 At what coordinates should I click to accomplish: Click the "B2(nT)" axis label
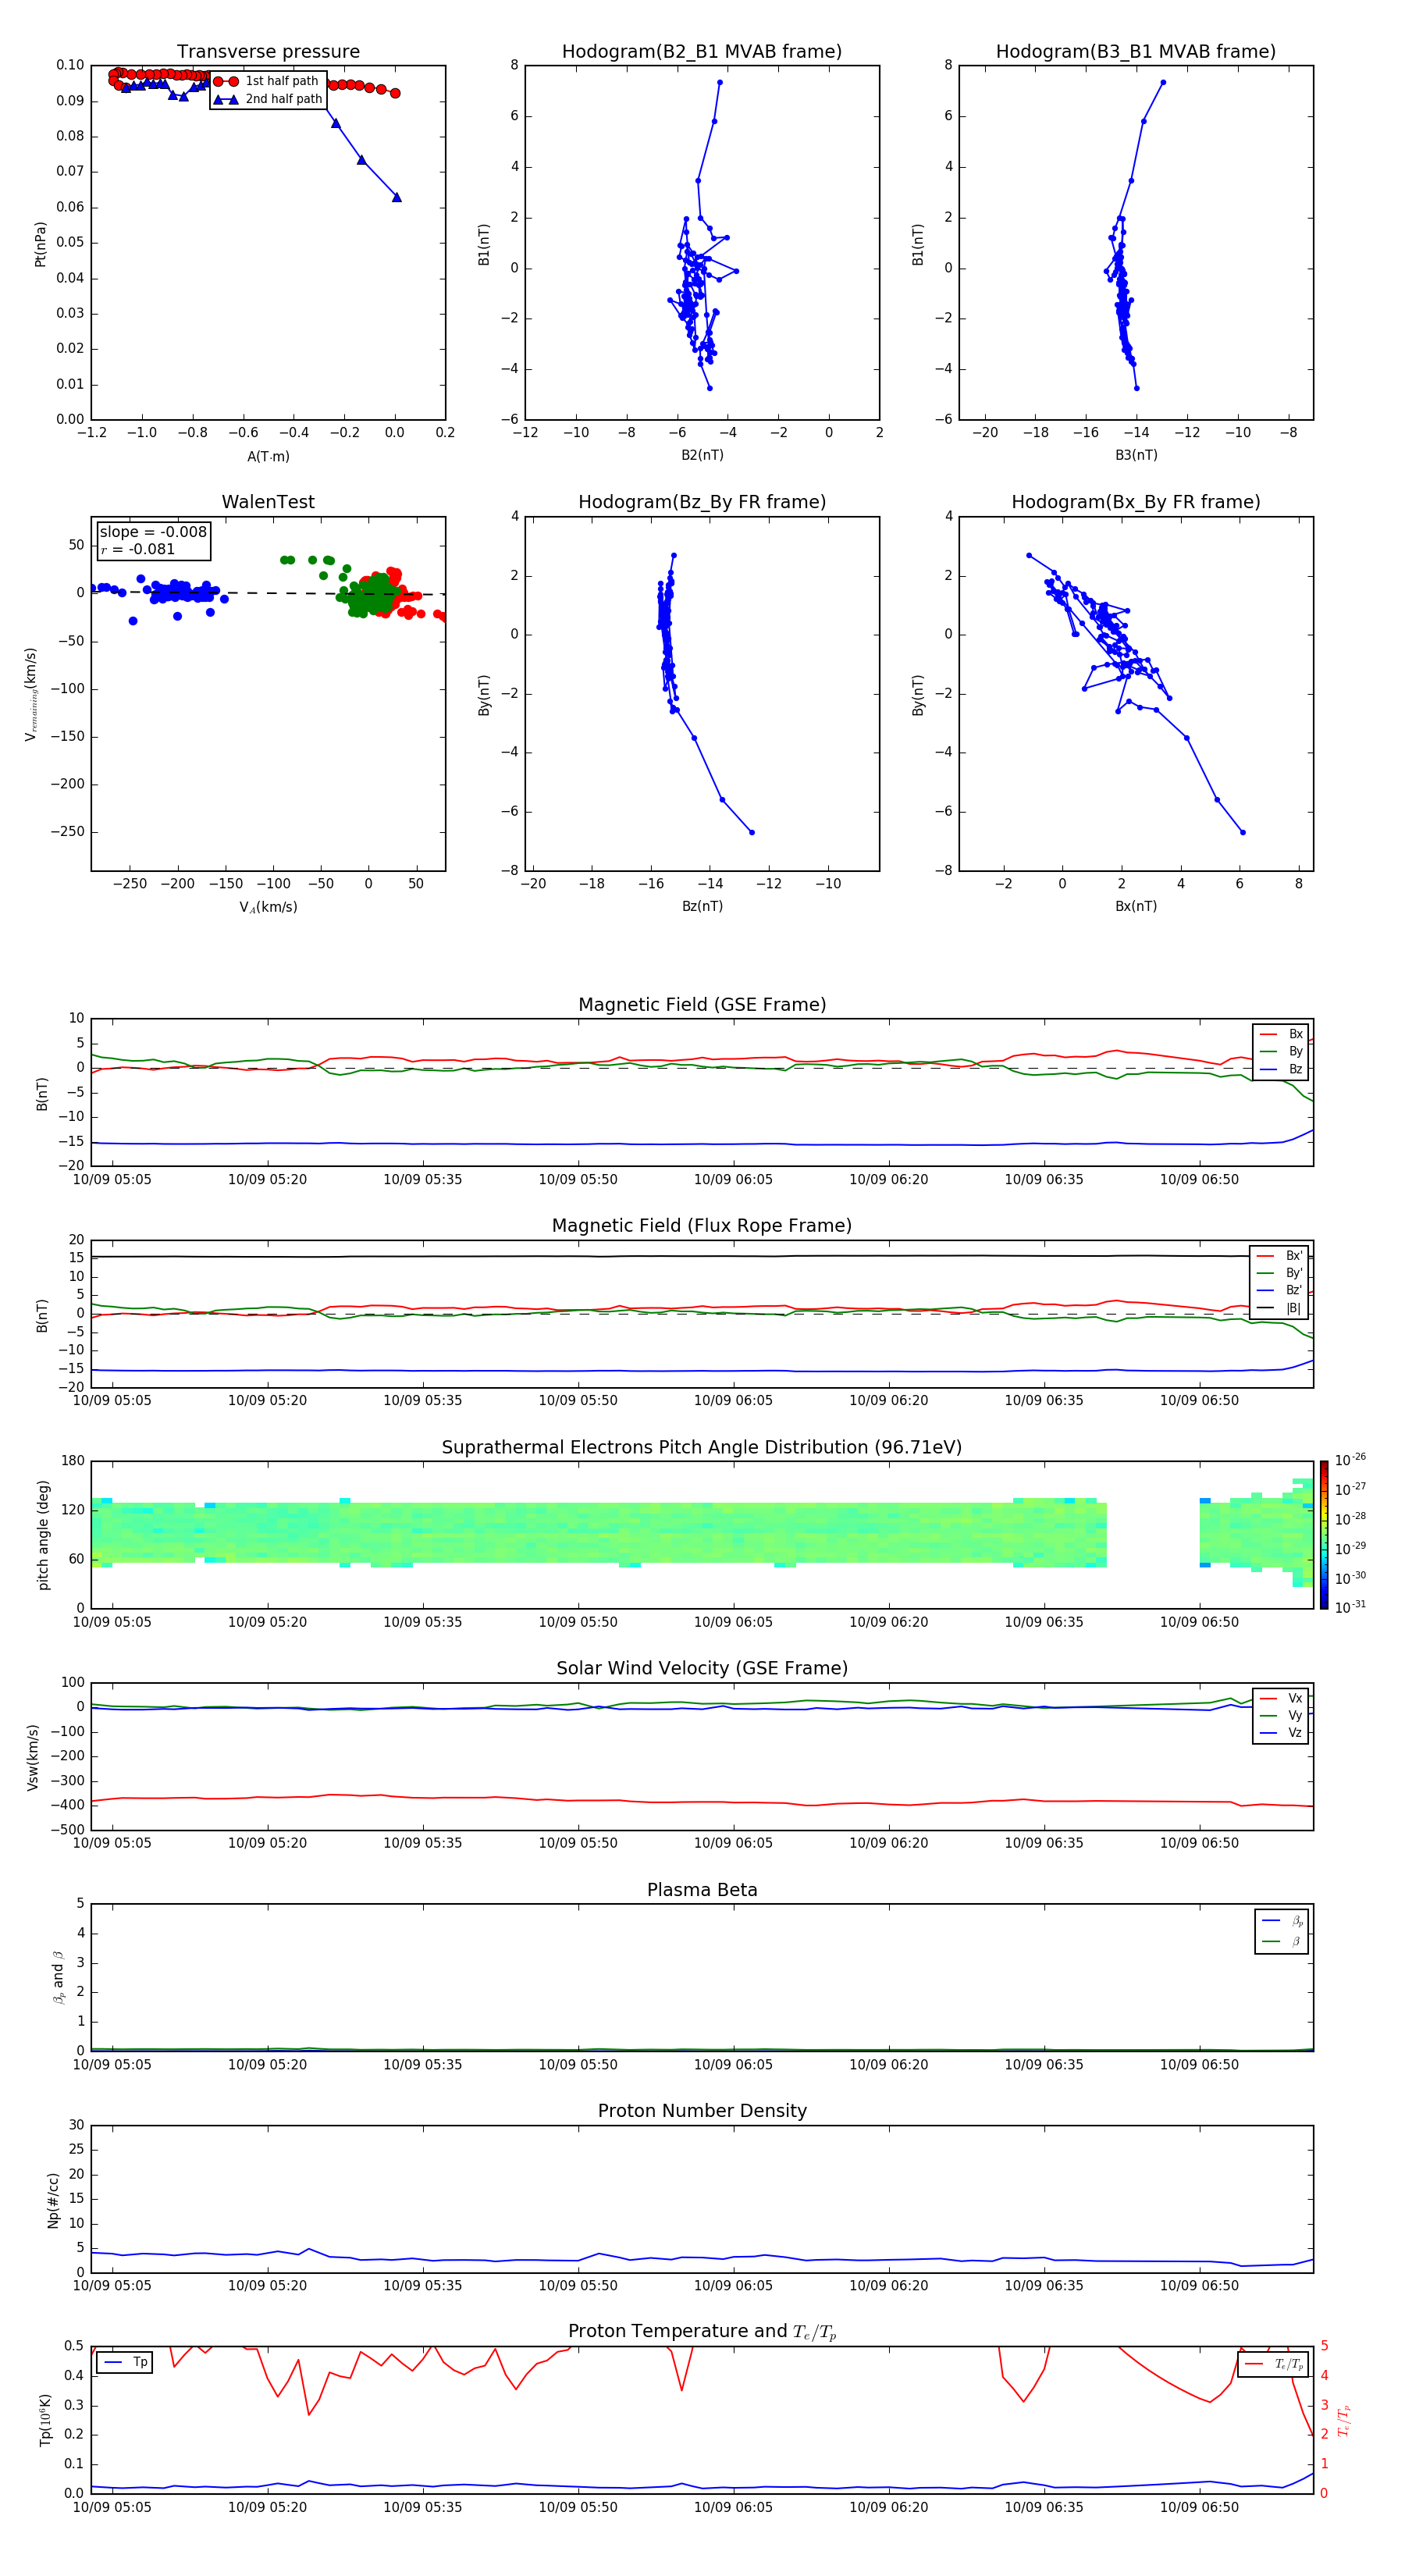(702, 455)
